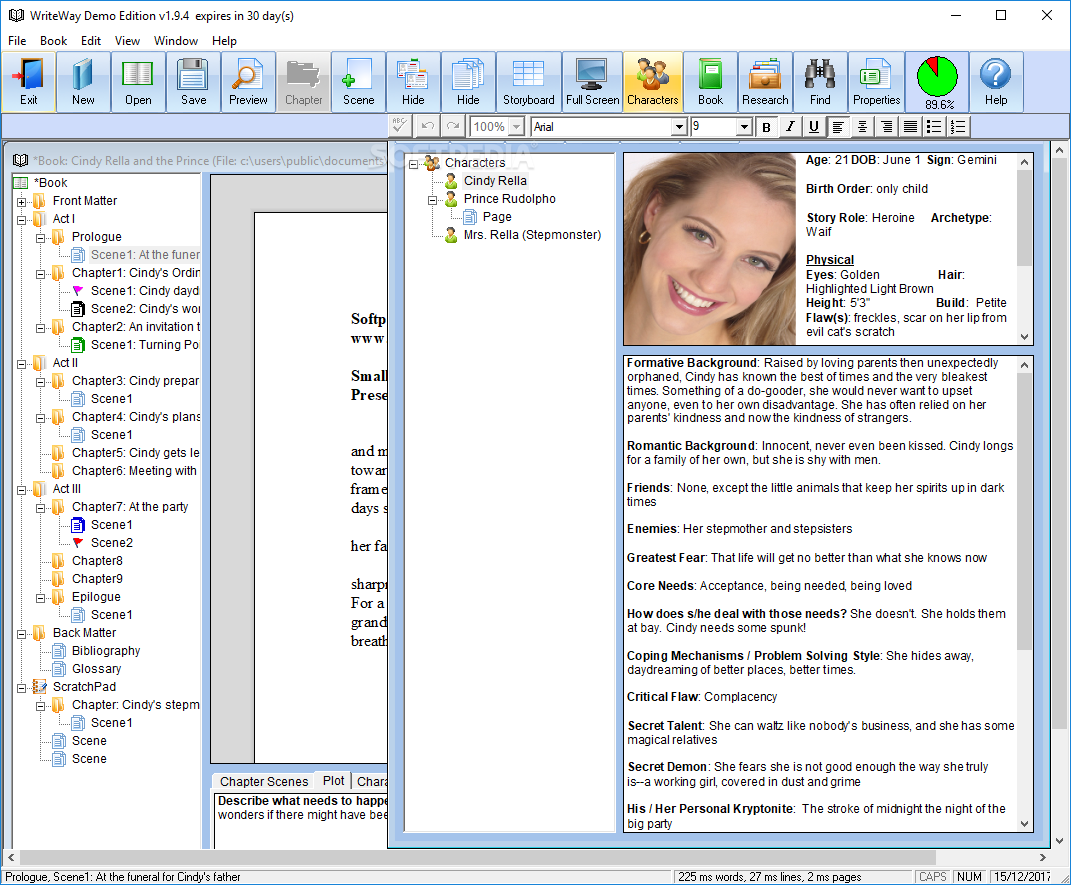Viewport: 1071px width, 885px height.
Task: Open the Edit menu
Action: coord(91,41)
